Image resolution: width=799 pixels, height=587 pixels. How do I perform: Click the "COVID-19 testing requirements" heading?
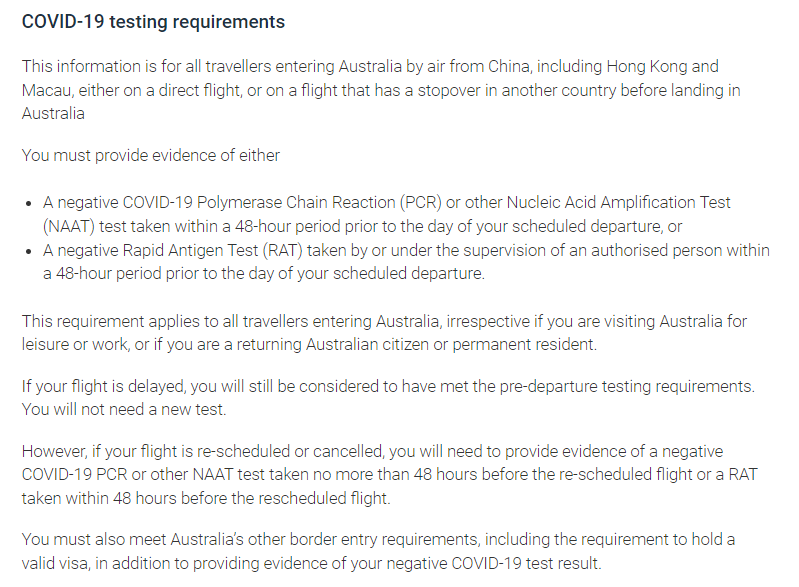click(153, 22)
